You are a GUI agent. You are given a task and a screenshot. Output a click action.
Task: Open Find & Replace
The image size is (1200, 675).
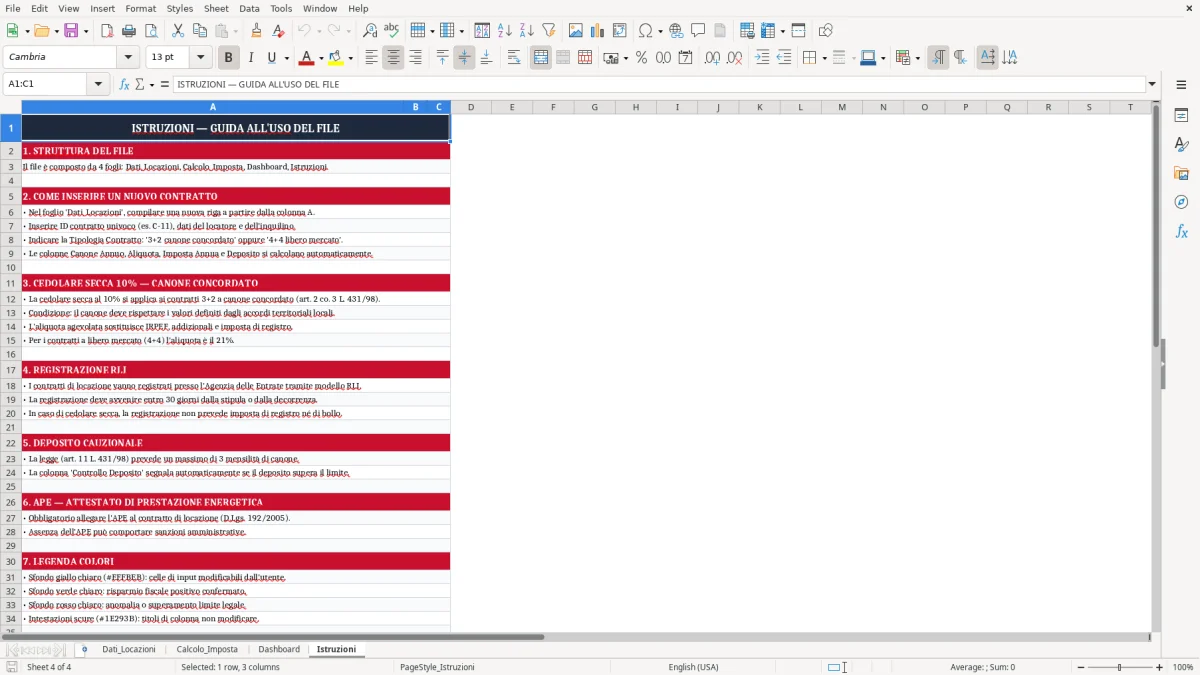click(x=370, y=31)
